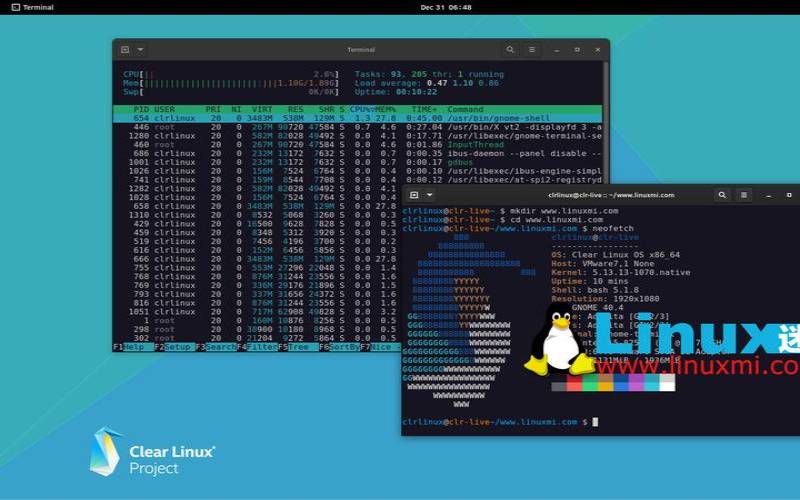Click the cursor at the bottom prompt
800x500 pixels.
pyautogui.click(x=595, y=422)
